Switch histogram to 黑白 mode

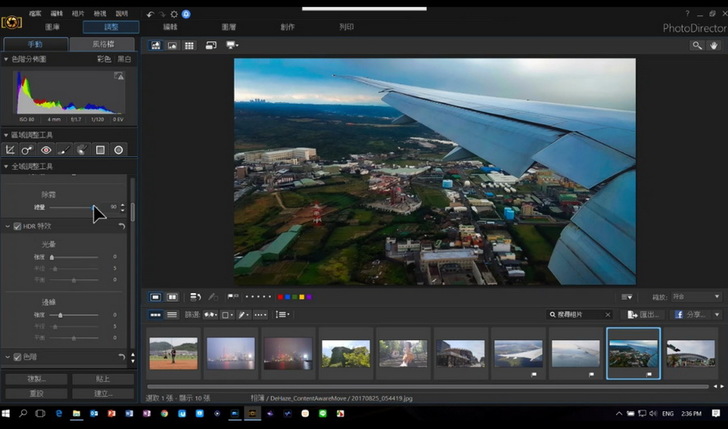point(124,59)
